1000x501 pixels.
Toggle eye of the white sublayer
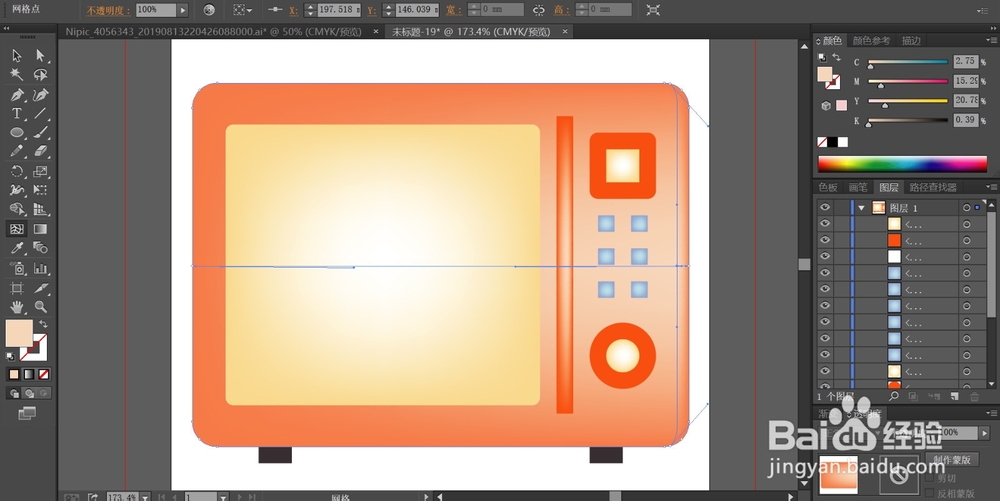[x=825, y=256]
